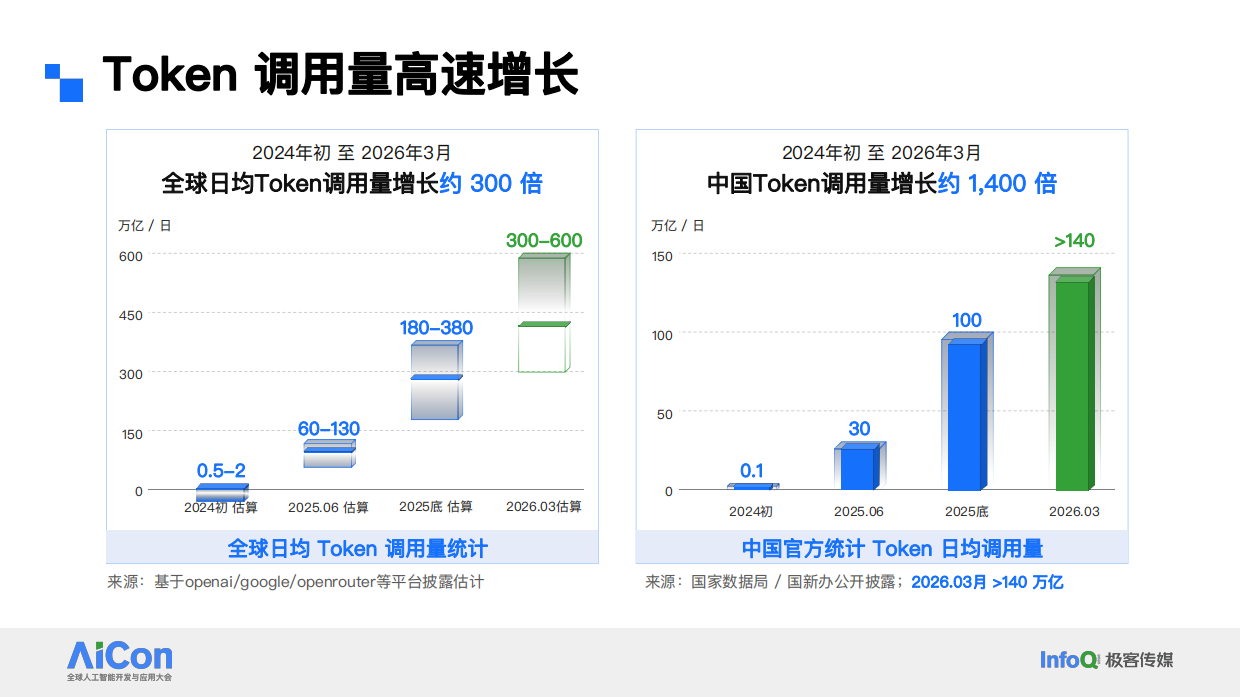Click the green '>140' data label

(x=1074, y=241)
